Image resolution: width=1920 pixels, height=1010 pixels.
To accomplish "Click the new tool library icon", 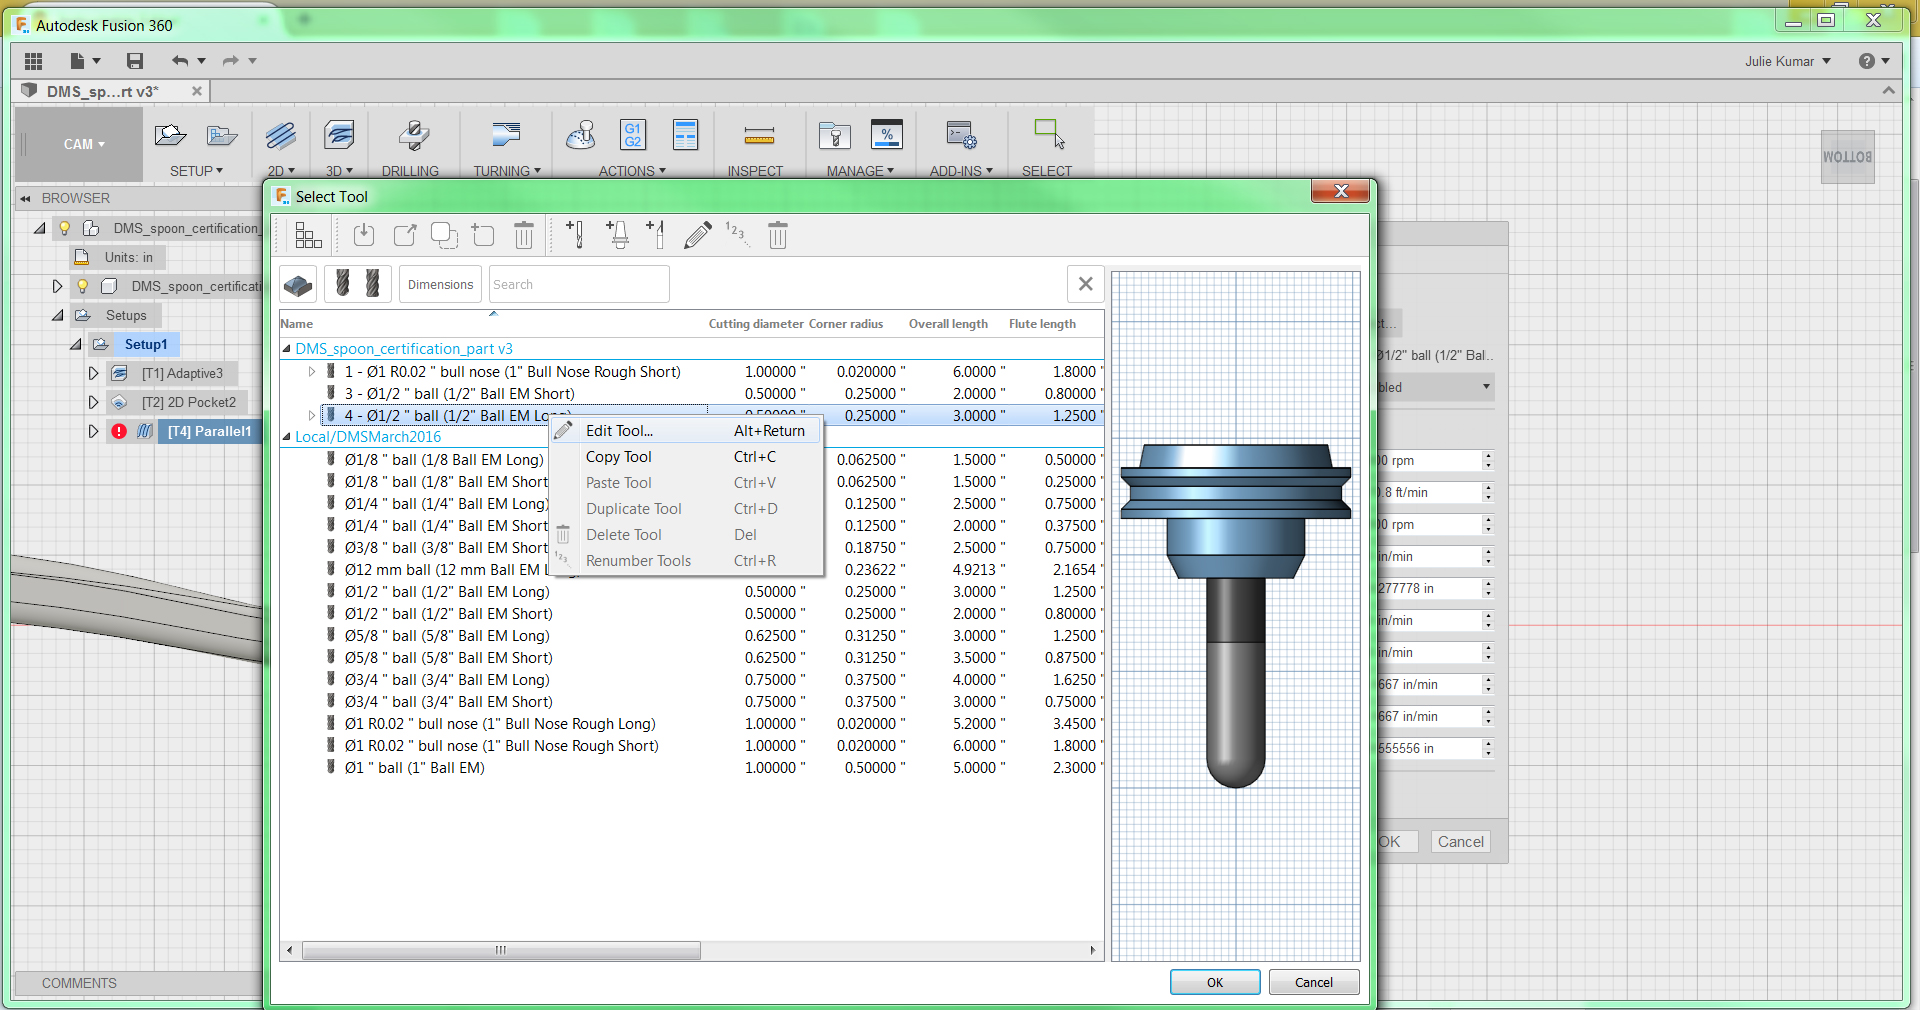I will (484, 235).
